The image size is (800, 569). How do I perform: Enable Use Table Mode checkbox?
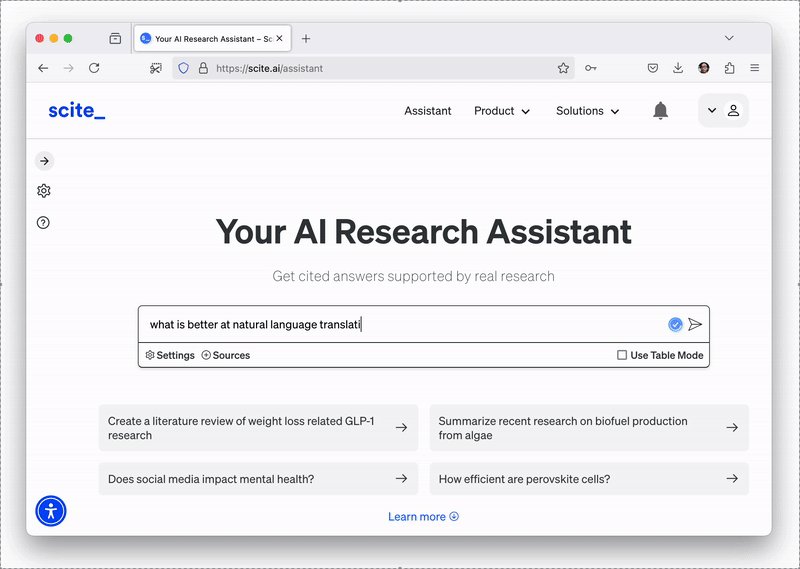pos(622,355)
